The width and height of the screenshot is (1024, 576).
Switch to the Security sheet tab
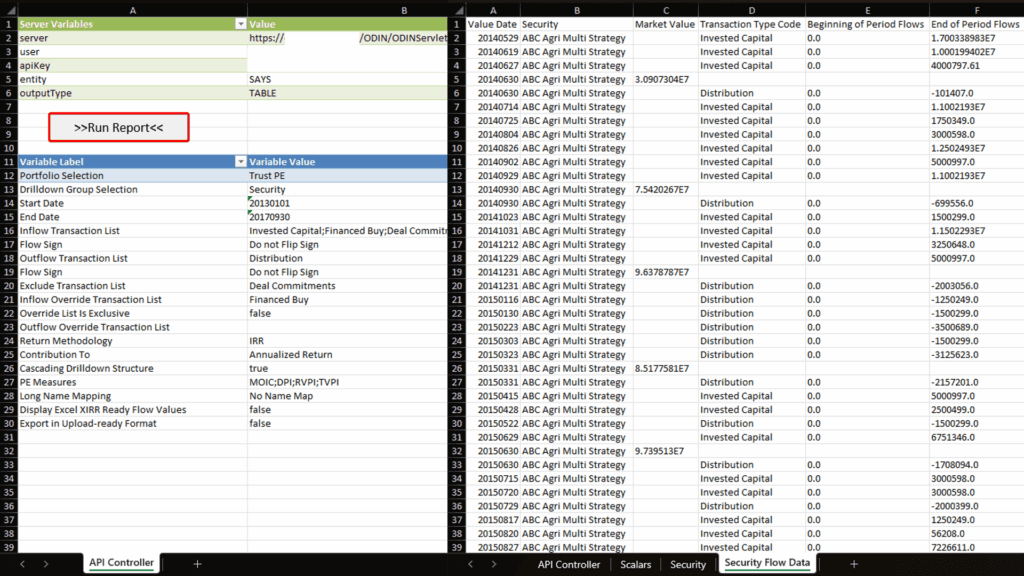pyautogui.click(x=687, y=564)
